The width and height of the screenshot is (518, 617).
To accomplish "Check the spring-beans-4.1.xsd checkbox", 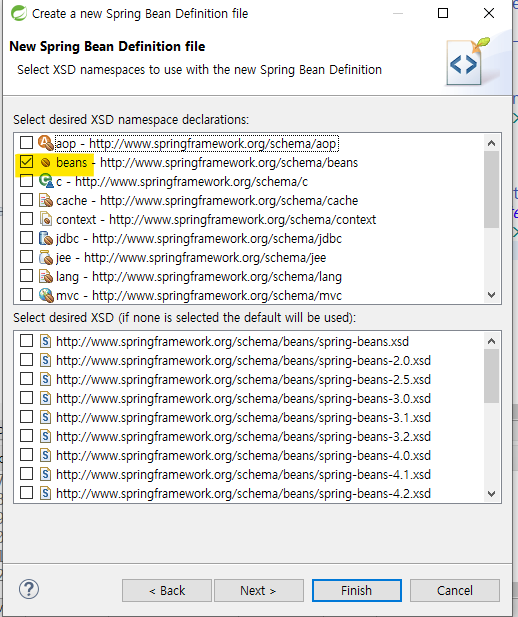I will pos(26,473).
